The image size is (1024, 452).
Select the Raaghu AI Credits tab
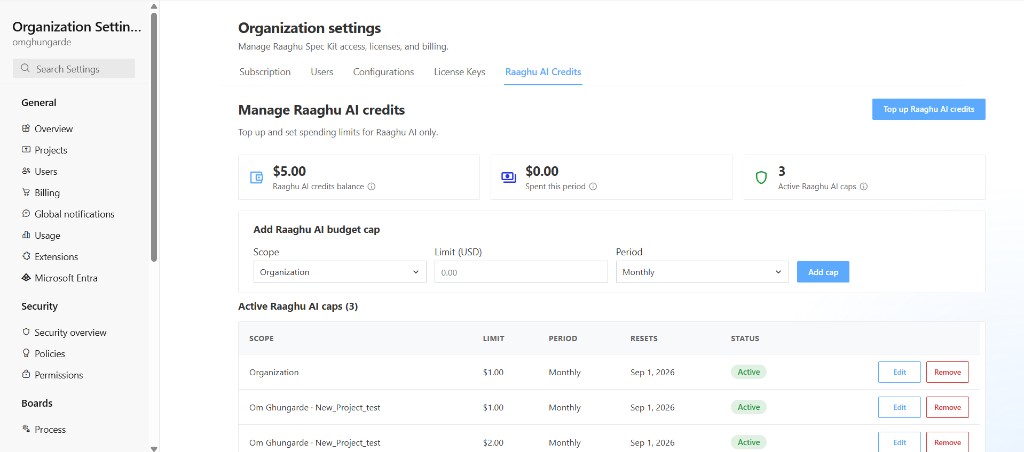pyautogui.click(x=543, y=72)
